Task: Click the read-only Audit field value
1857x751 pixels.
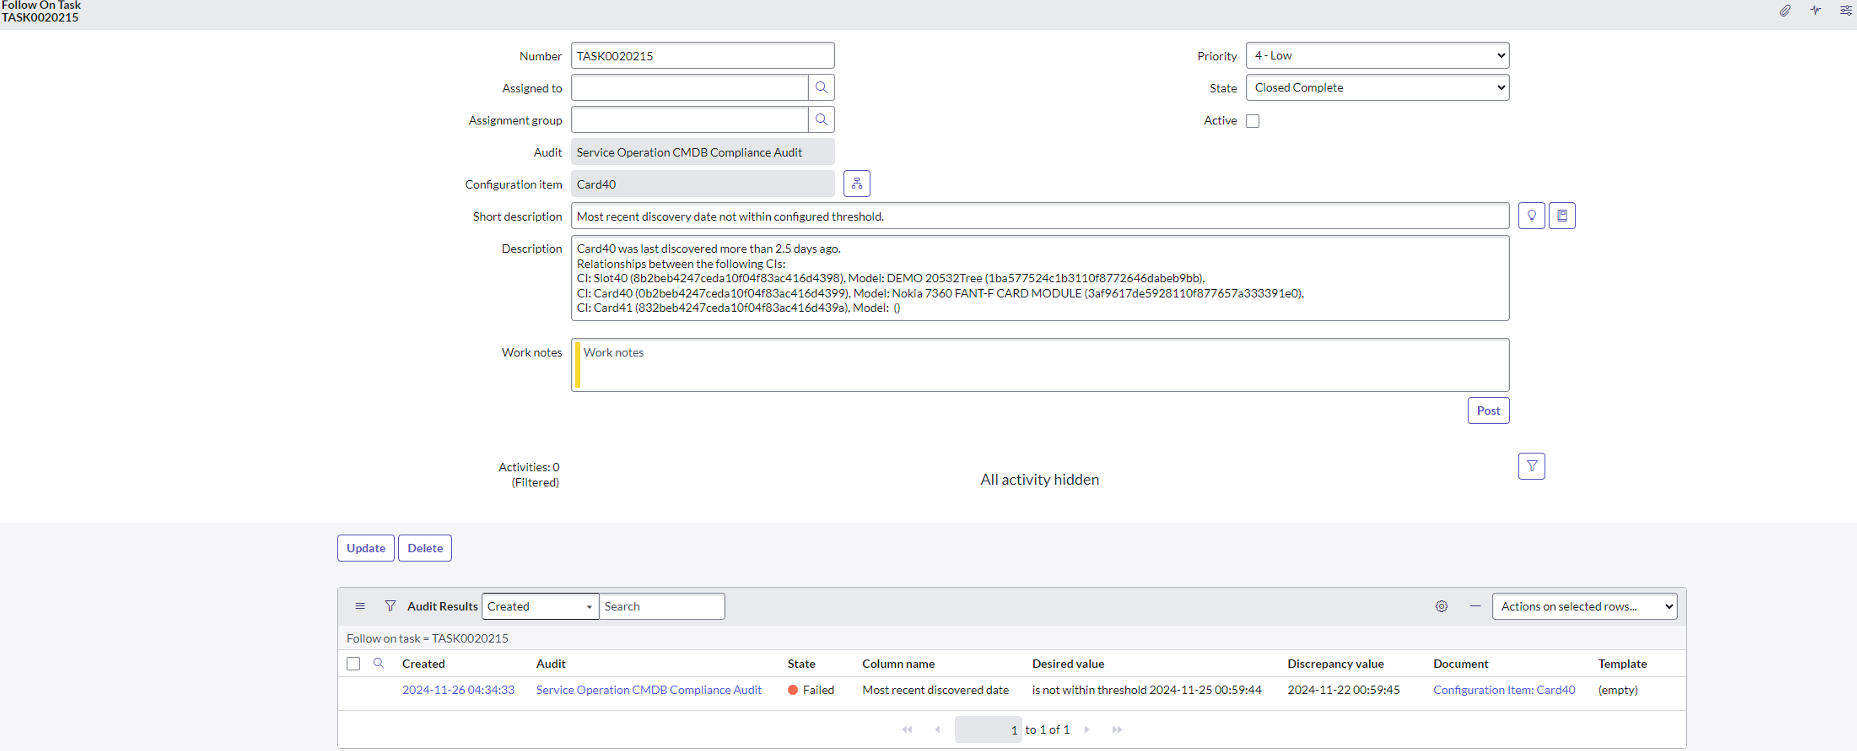Action: point(702,152)
